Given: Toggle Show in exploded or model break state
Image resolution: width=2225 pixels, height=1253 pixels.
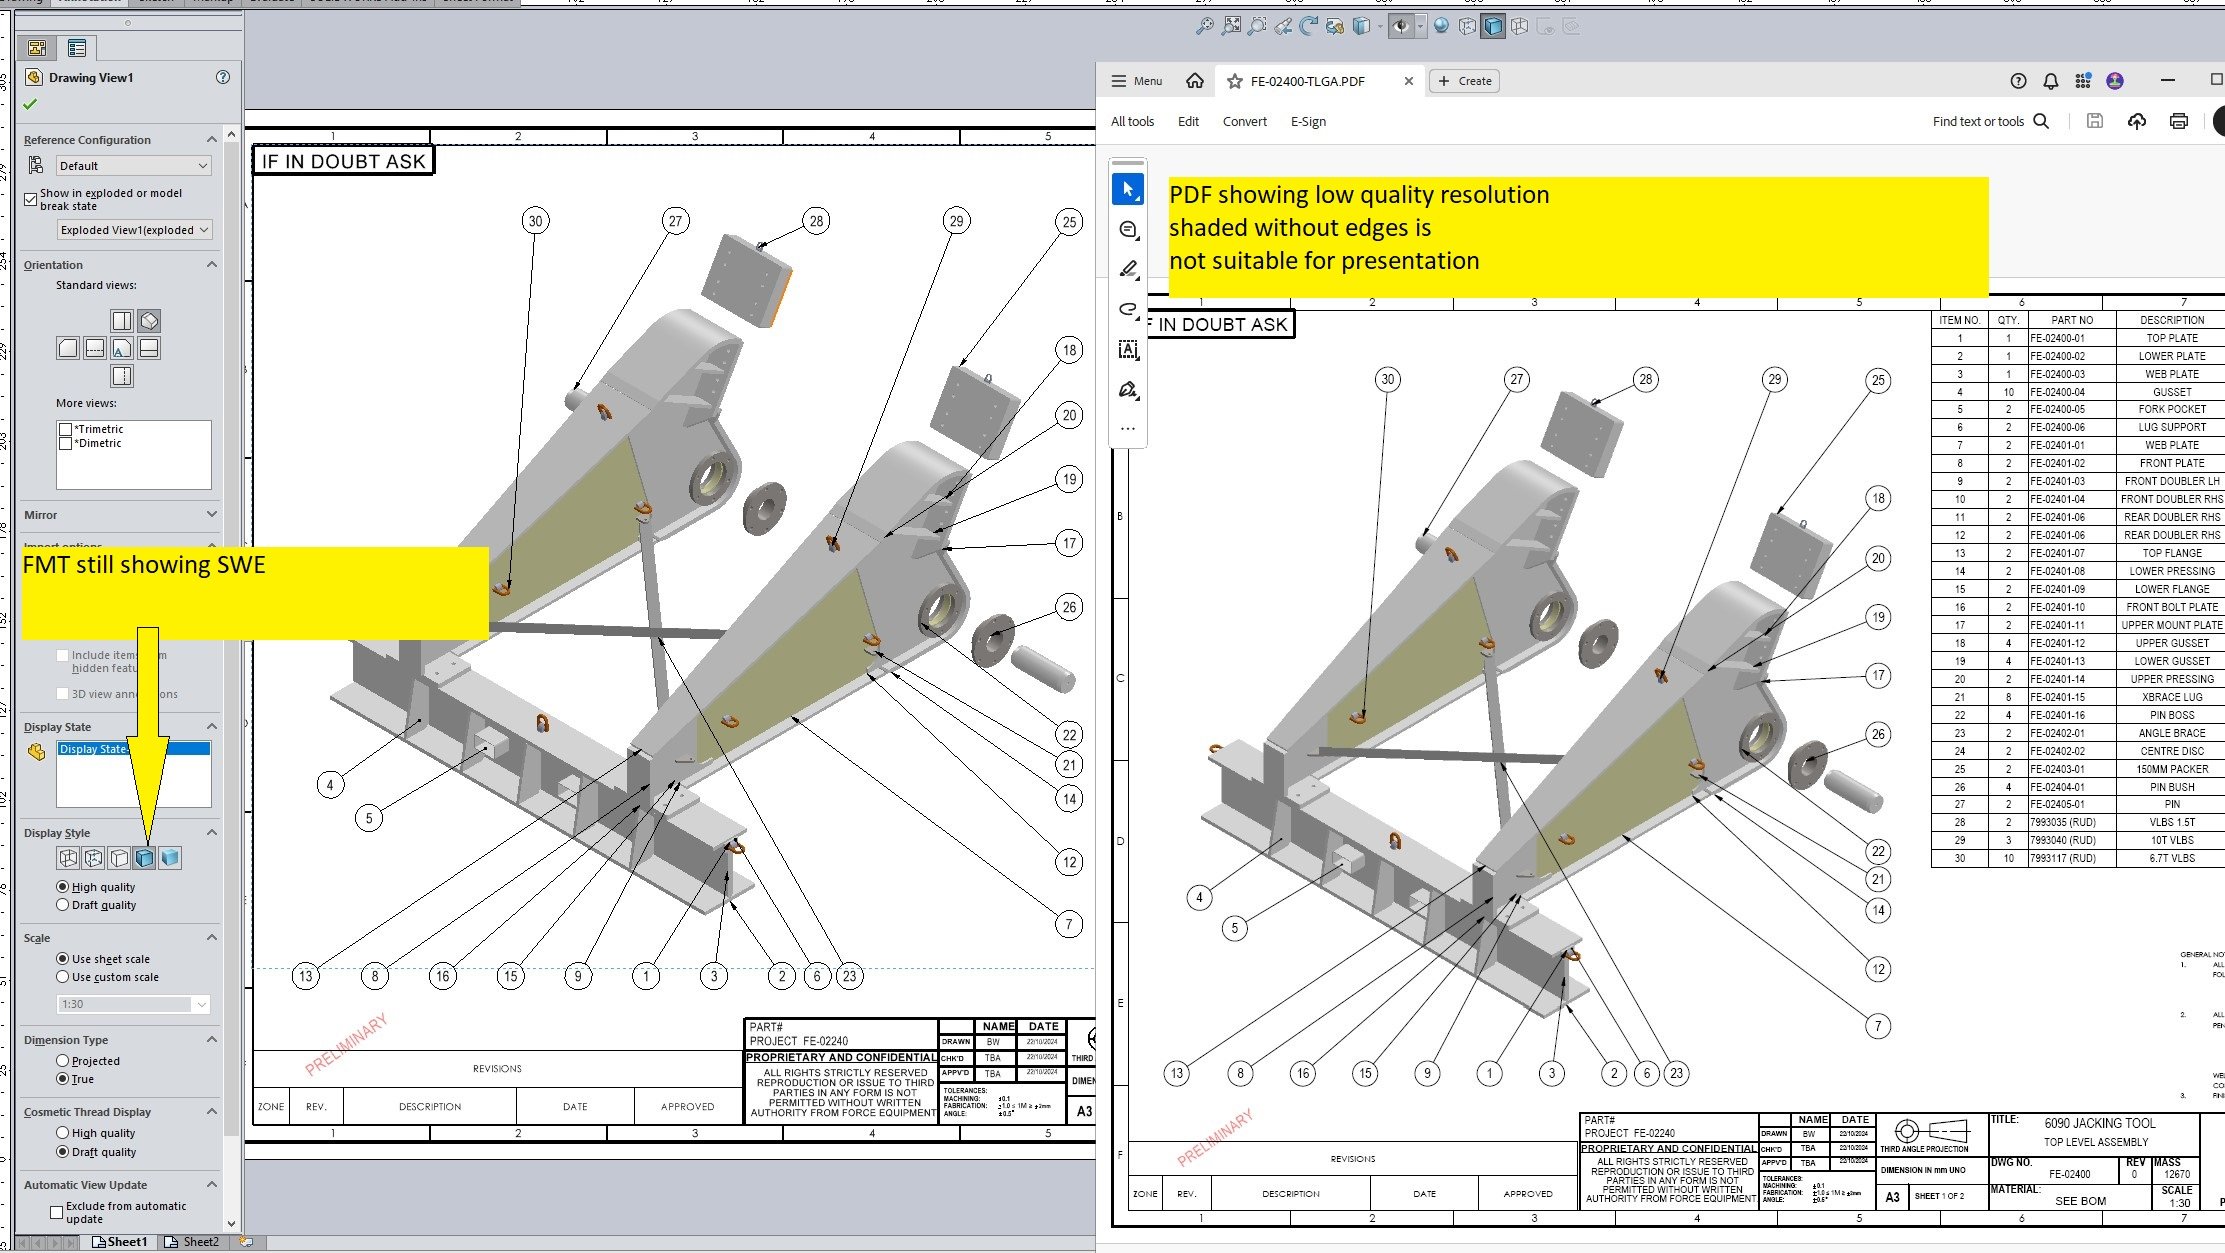Looking at the screenshot, I should click(x=31, y=200).
